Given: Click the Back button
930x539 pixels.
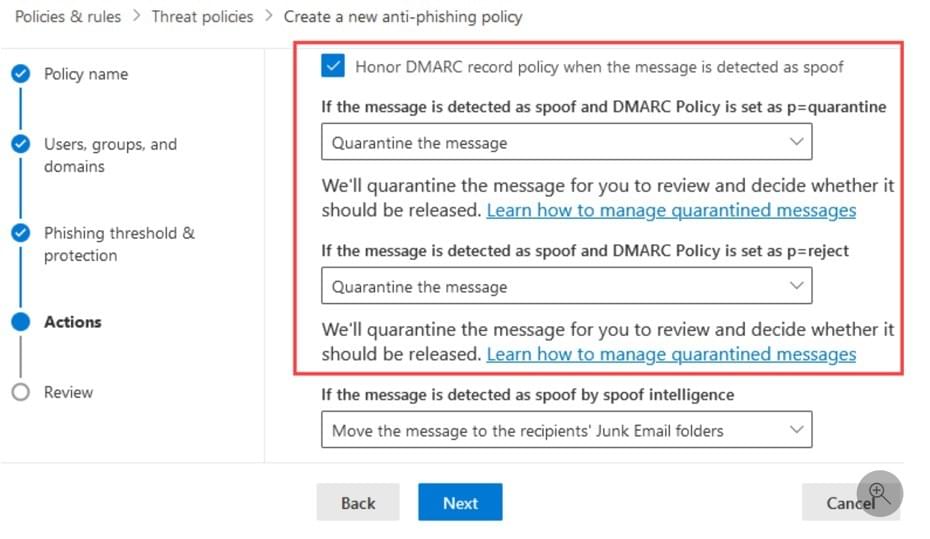Looking at the screenshot, I should (x=358, y=503).
